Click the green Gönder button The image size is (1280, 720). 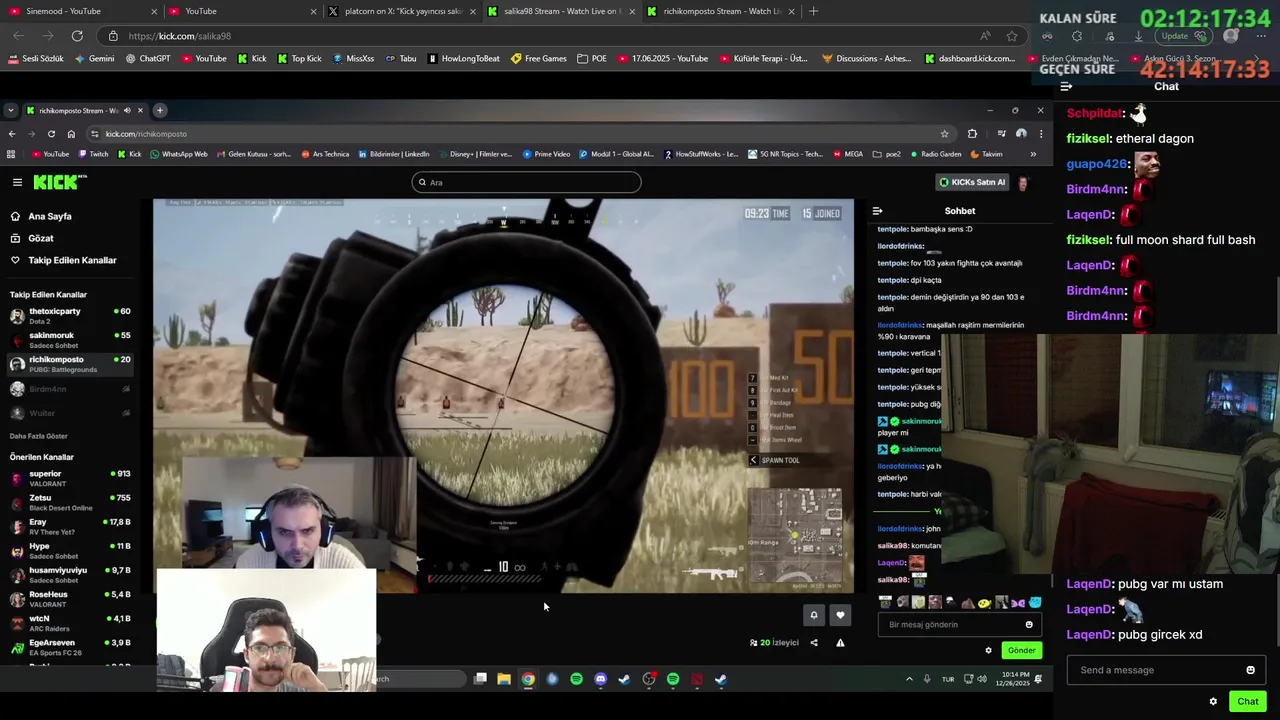(1022, 650)
